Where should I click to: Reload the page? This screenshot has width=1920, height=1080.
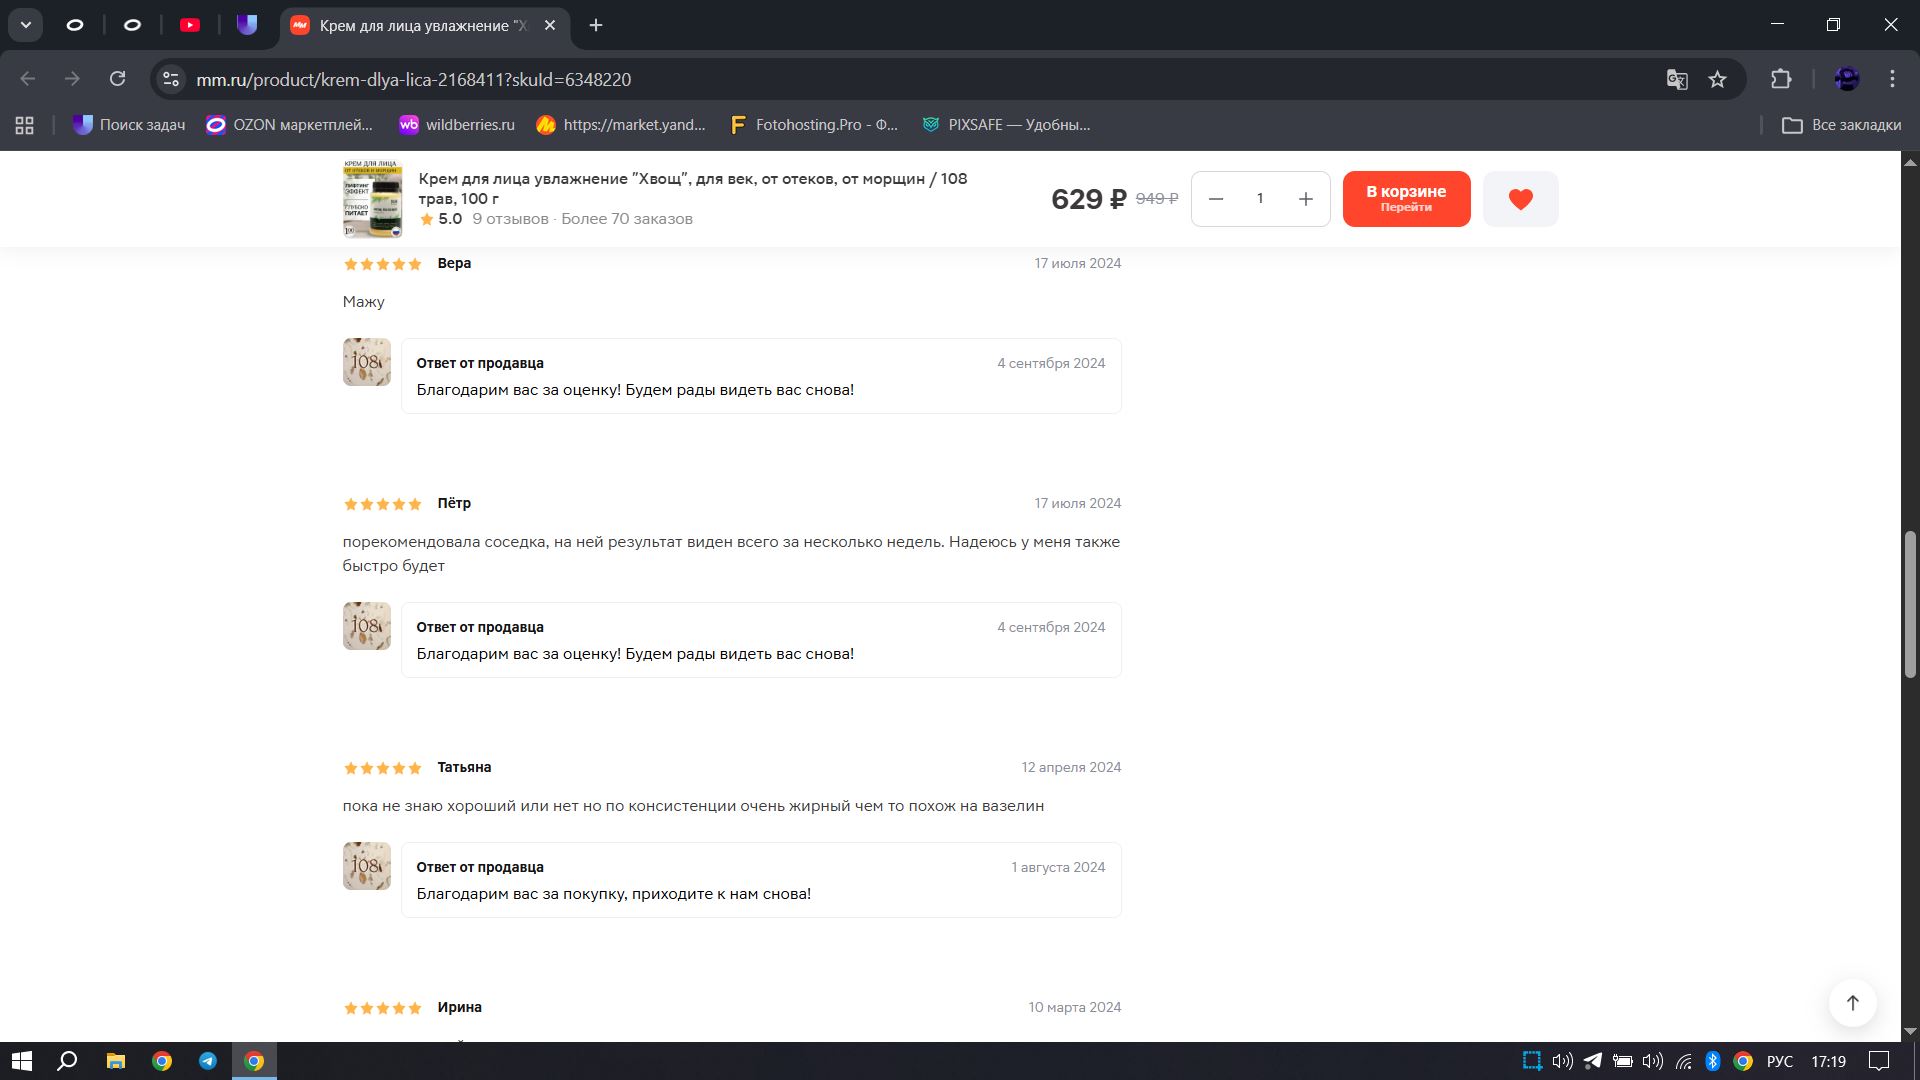coord(117,79)
